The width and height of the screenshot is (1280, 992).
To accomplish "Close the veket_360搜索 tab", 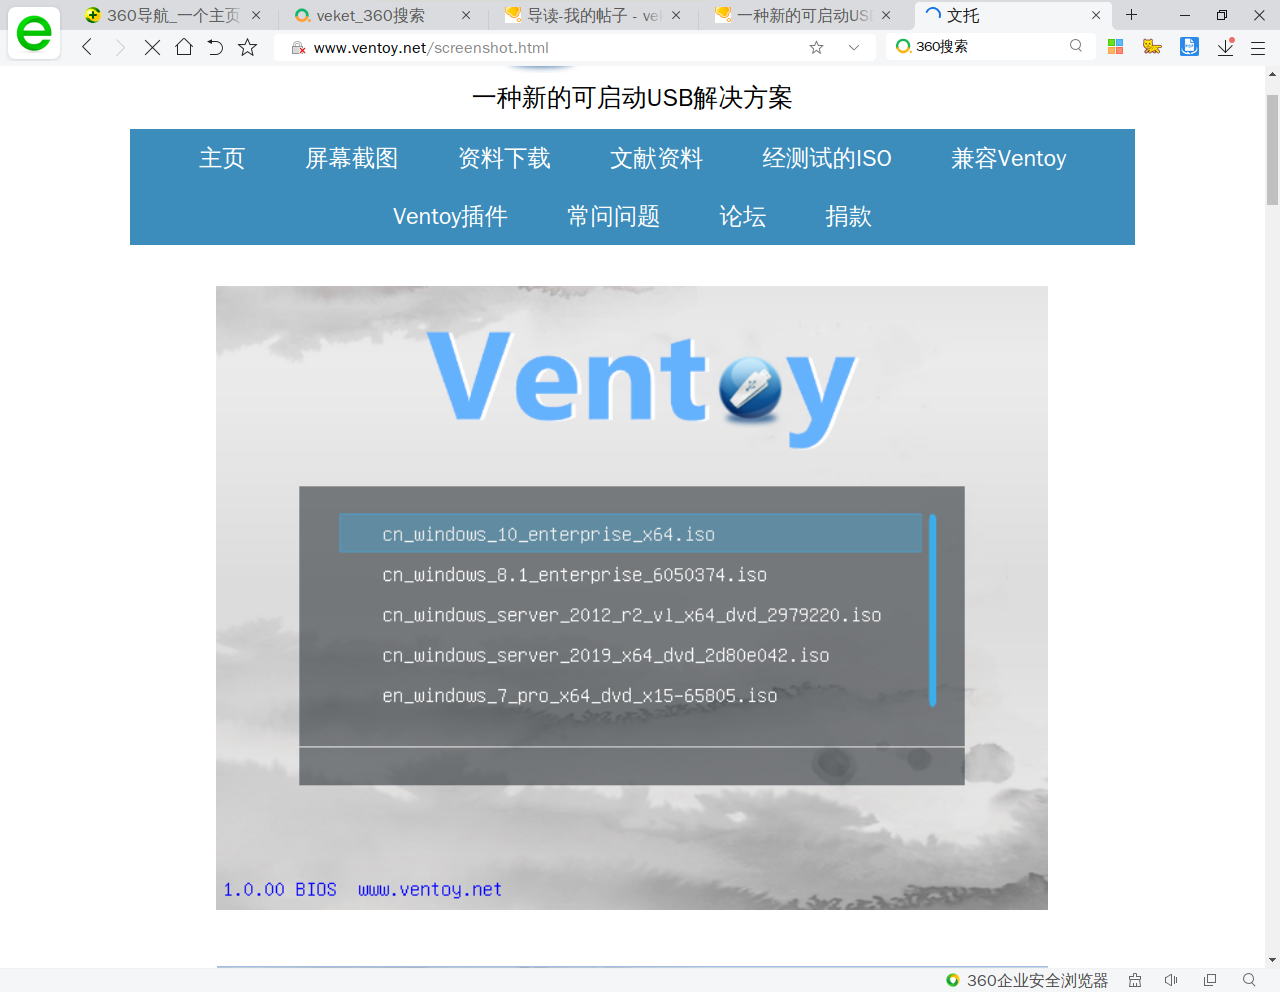I will tap(466, 15).
